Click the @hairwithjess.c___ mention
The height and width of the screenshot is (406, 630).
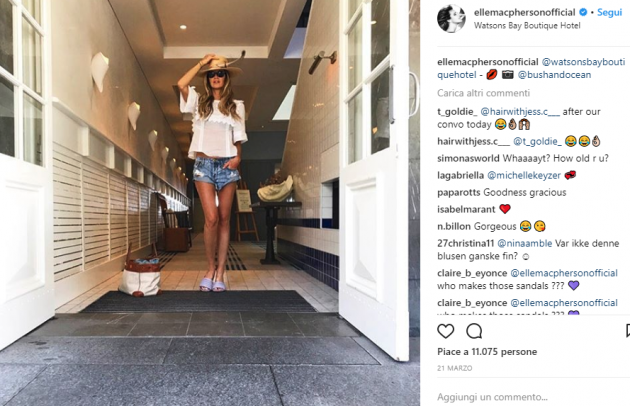(520, 112)
